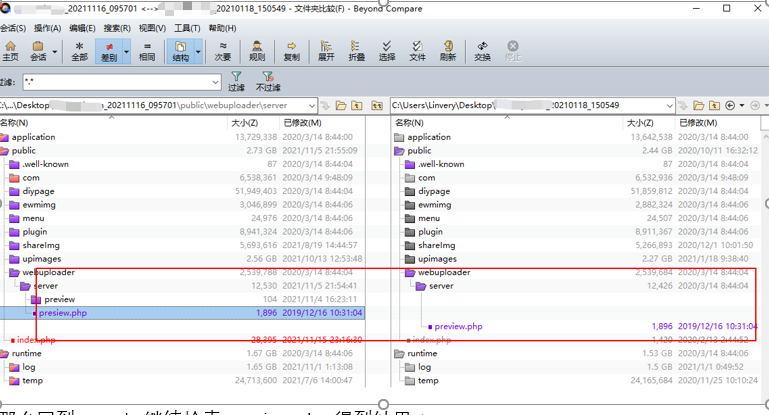
Task: Click the right pane back arrow
Action: [x=730, y=105]
